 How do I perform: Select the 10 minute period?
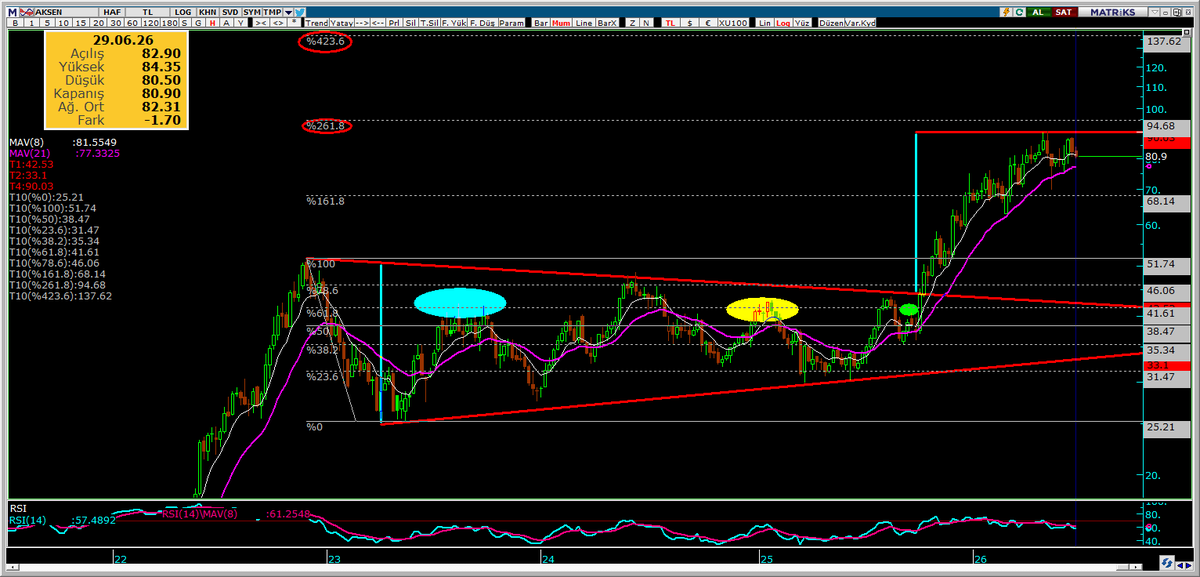click(63, 23)
